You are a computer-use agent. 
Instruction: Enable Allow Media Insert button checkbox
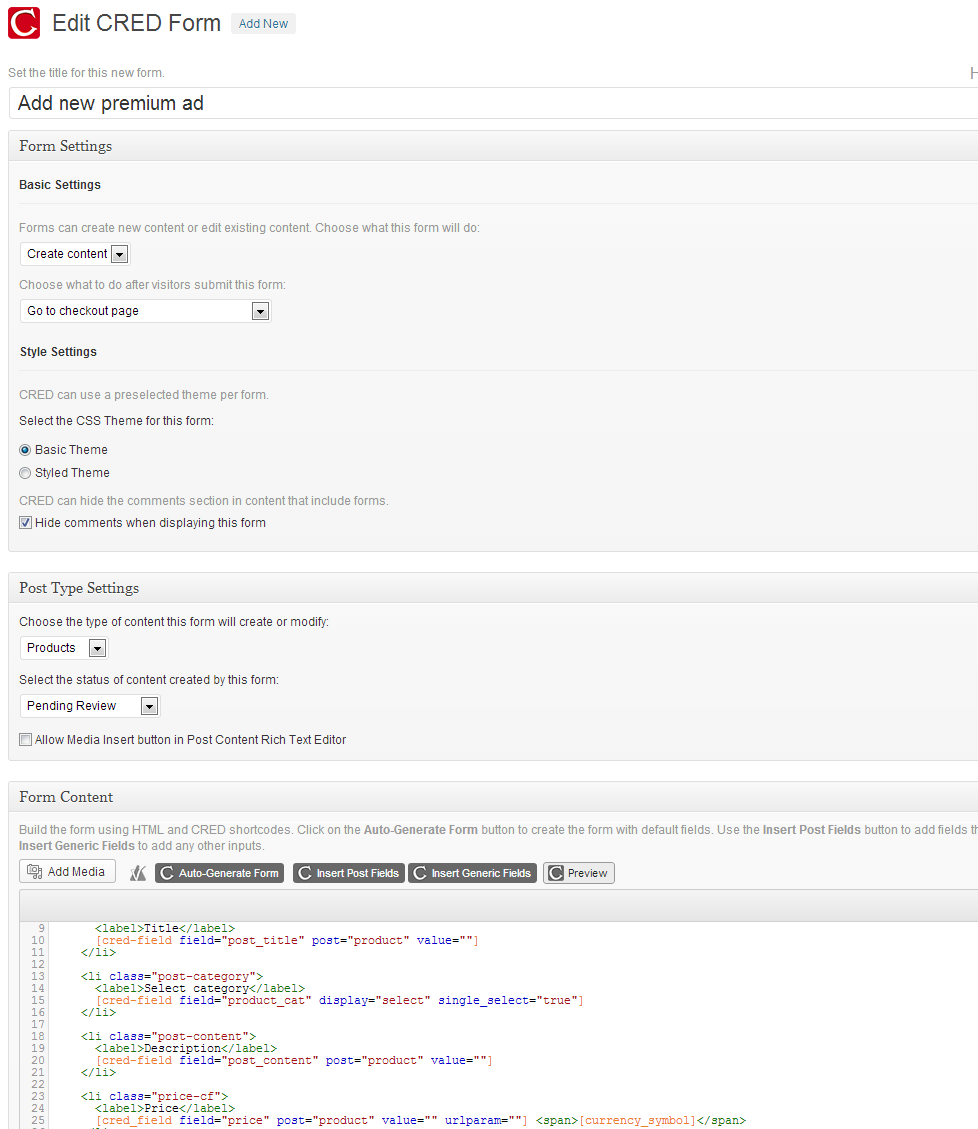(x=25, y=739)
